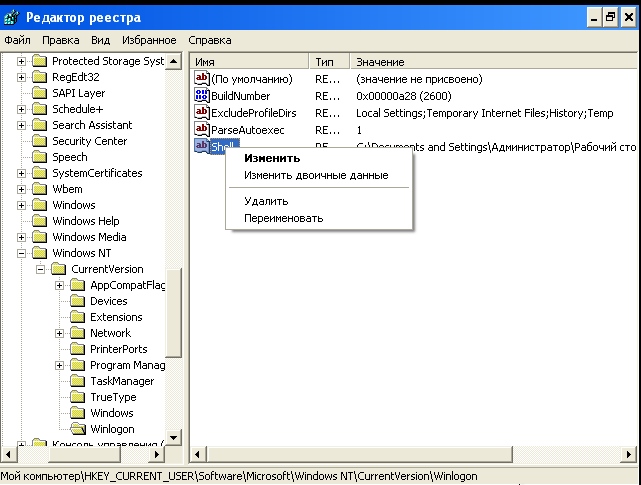Expand the AppCompatFlags key
The width and height of the screenshot is (641, 485).
point(60,285)
